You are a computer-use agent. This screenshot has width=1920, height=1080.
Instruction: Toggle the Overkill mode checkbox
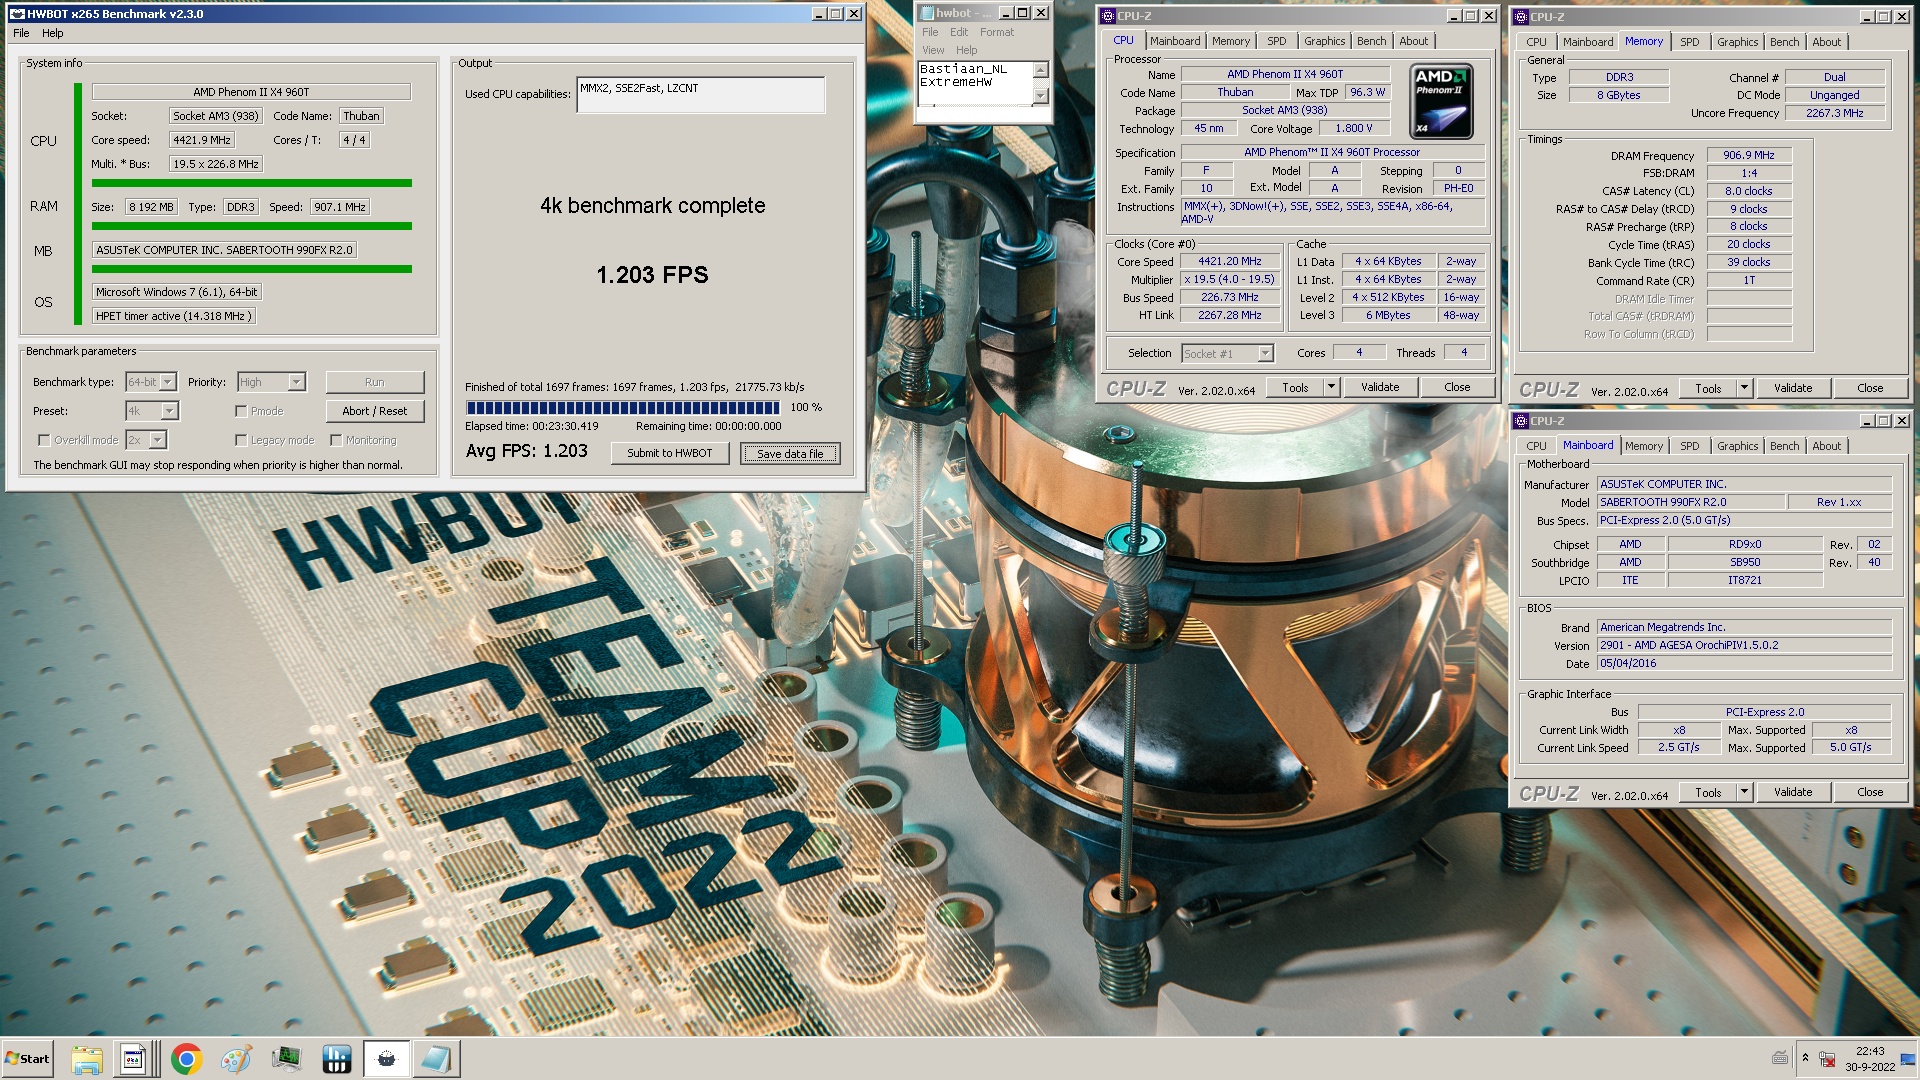[44, 440]
